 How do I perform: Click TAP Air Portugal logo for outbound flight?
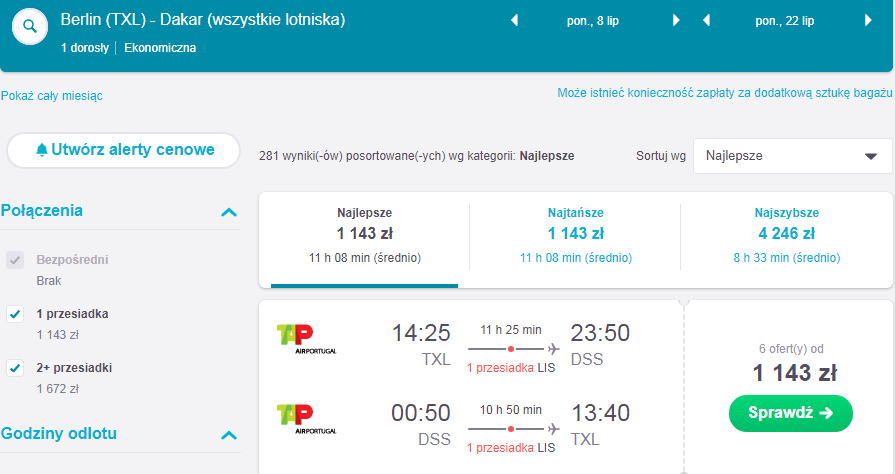click(x=307, y=339)
